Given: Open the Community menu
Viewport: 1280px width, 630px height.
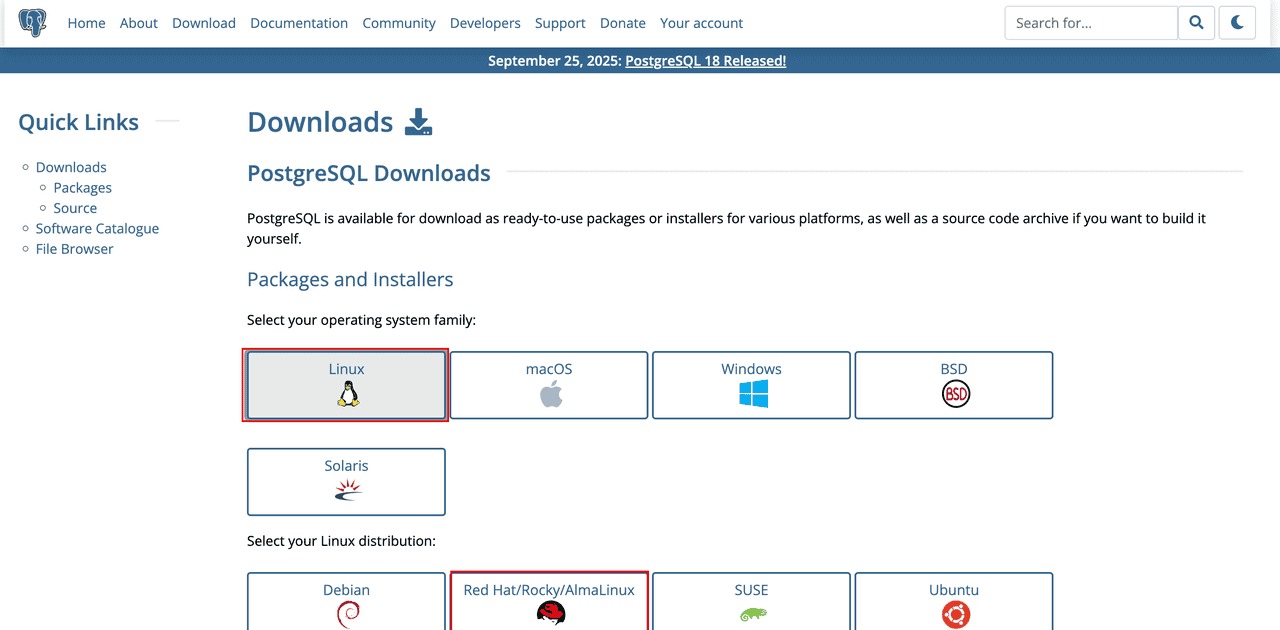Looking at the screenshot, I should coord(398,22).
